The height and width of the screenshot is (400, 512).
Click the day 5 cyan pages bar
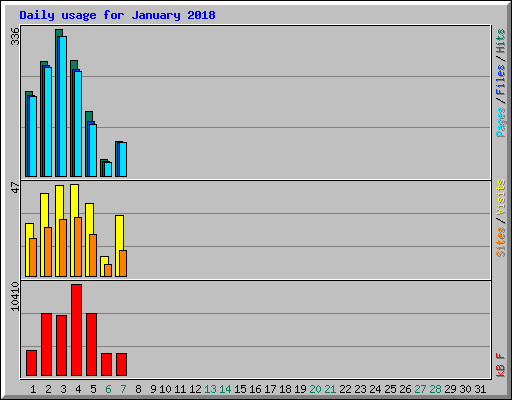click(93, 150)
